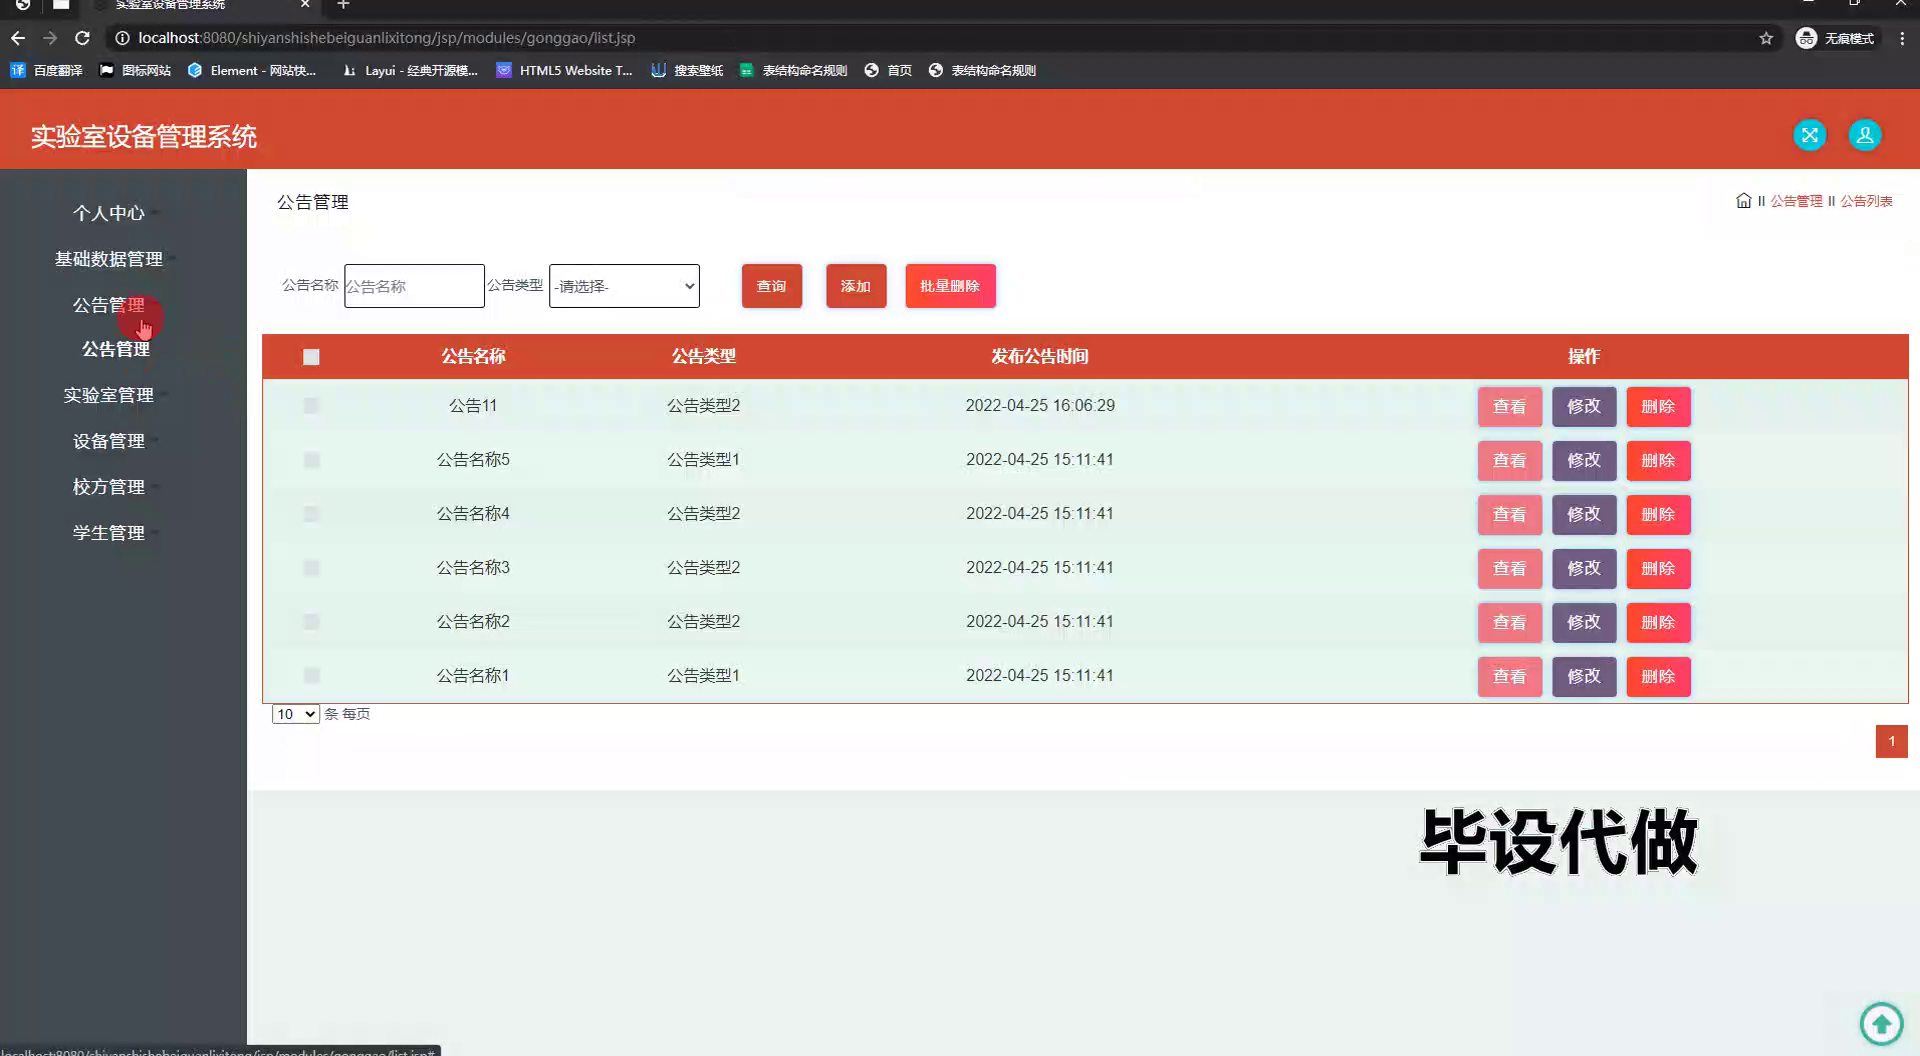Click the site info icon in address bar

122,38
